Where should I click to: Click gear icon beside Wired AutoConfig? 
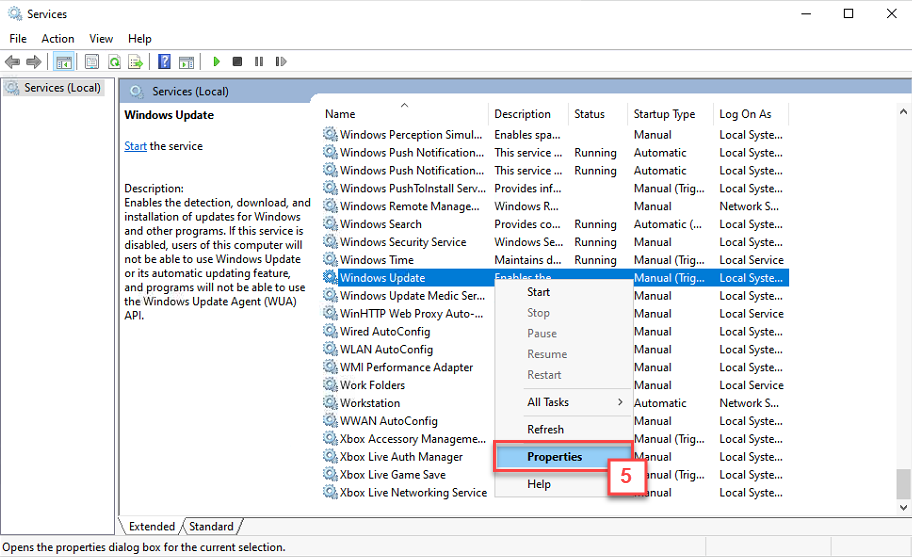[330, 331]
